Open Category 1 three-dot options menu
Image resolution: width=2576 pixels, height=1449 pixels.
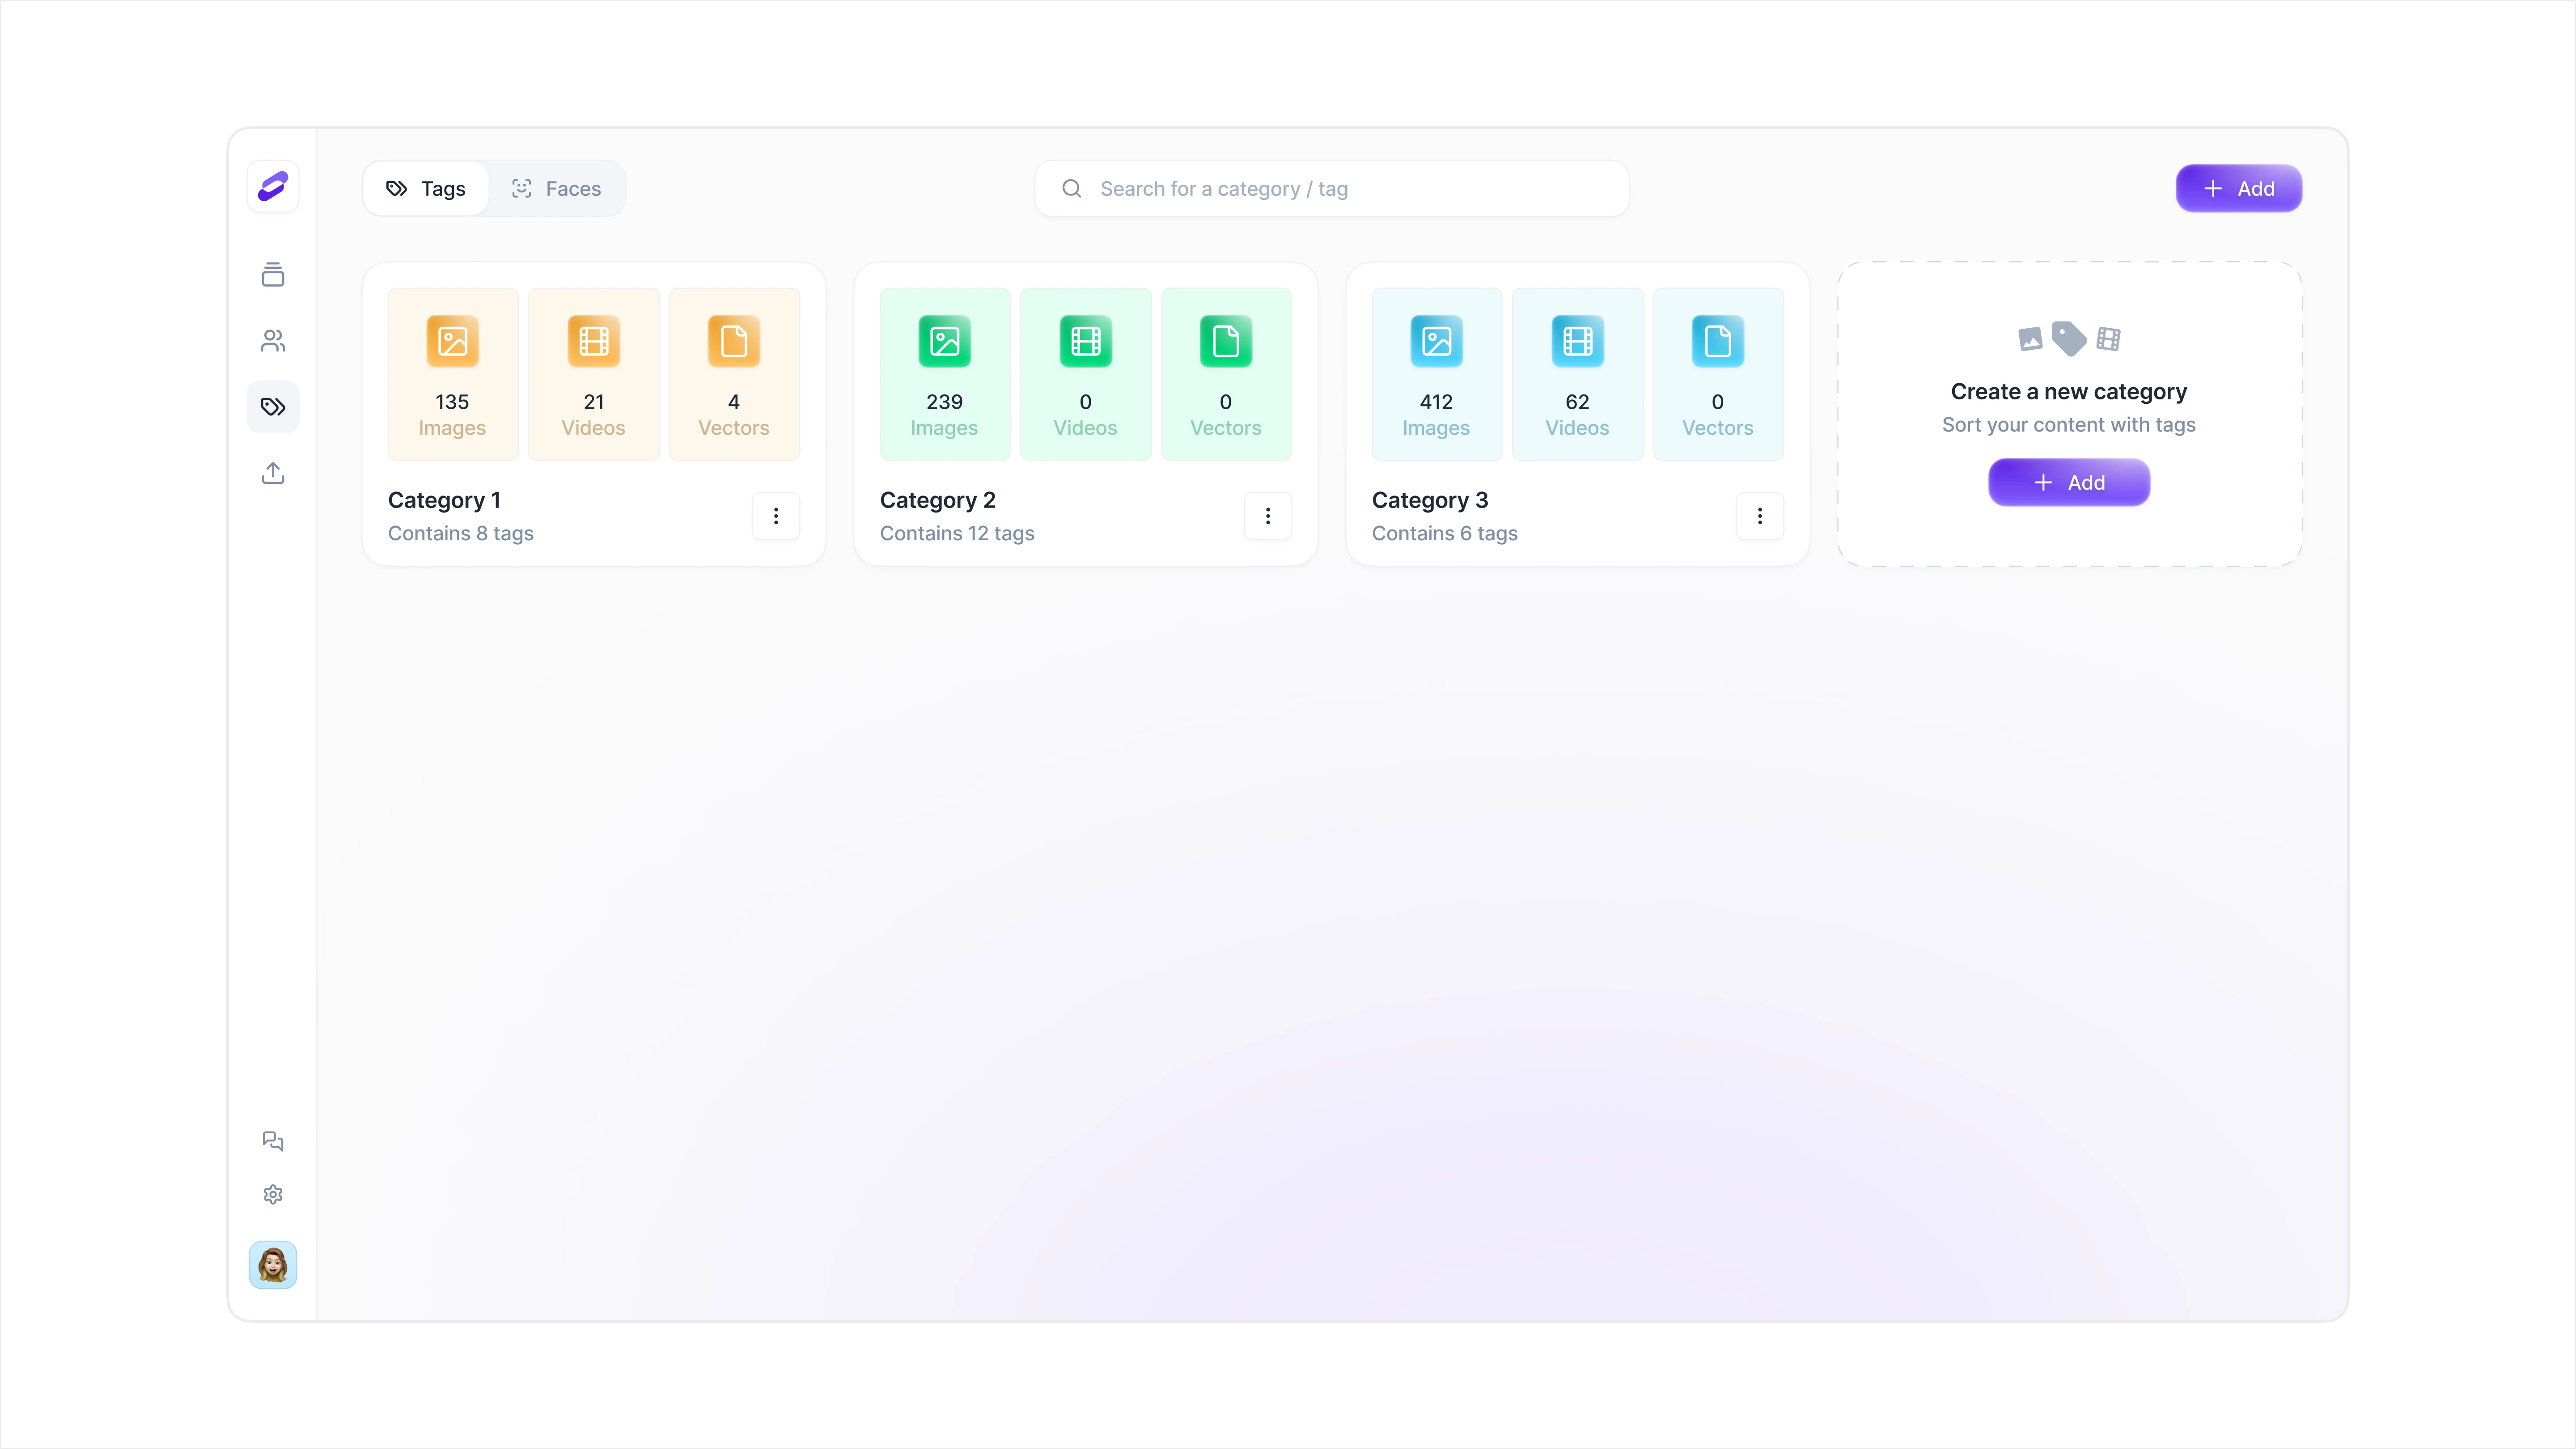[776, 516]
